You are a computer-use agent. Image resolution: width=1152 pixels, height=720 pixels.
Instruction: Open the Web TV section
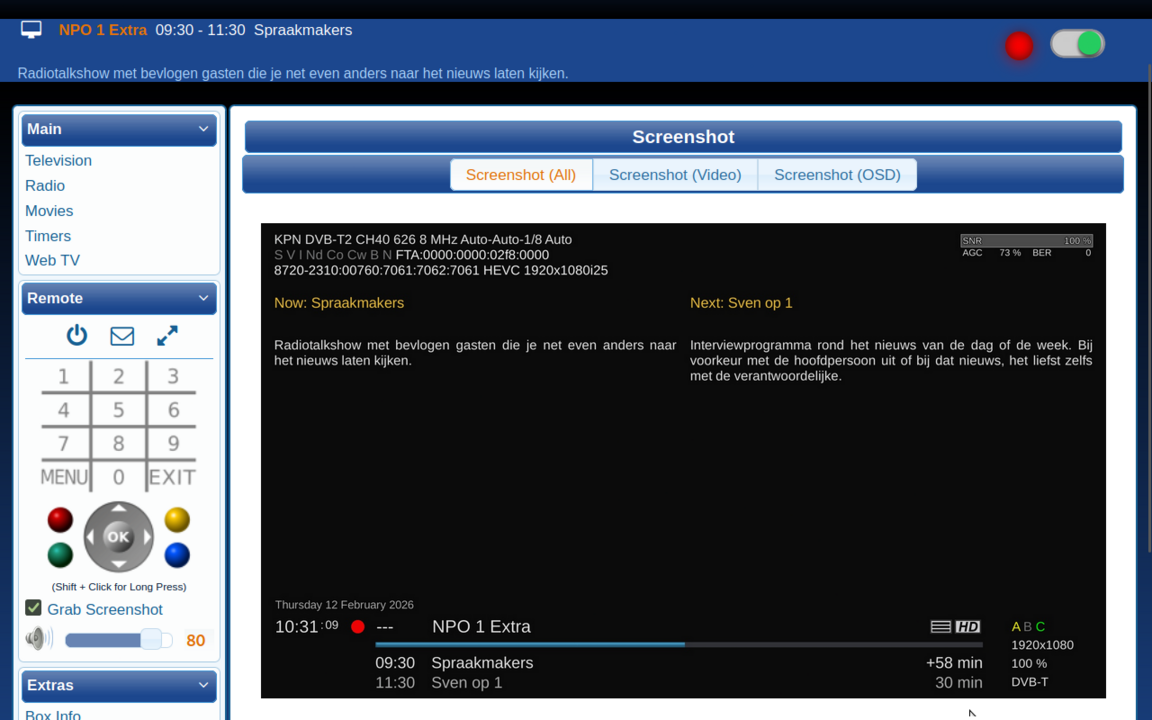[x=52, y=260]
